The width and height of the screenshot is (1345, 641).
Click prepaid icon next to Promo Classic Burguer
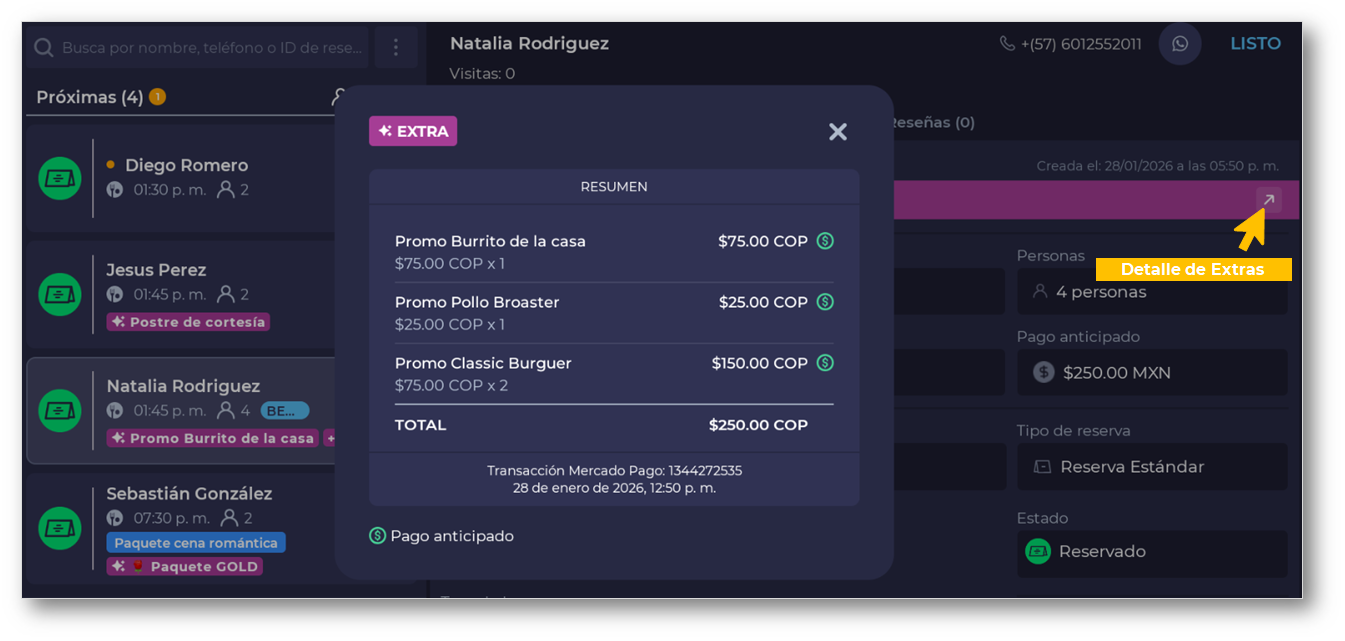click(825, 363)
